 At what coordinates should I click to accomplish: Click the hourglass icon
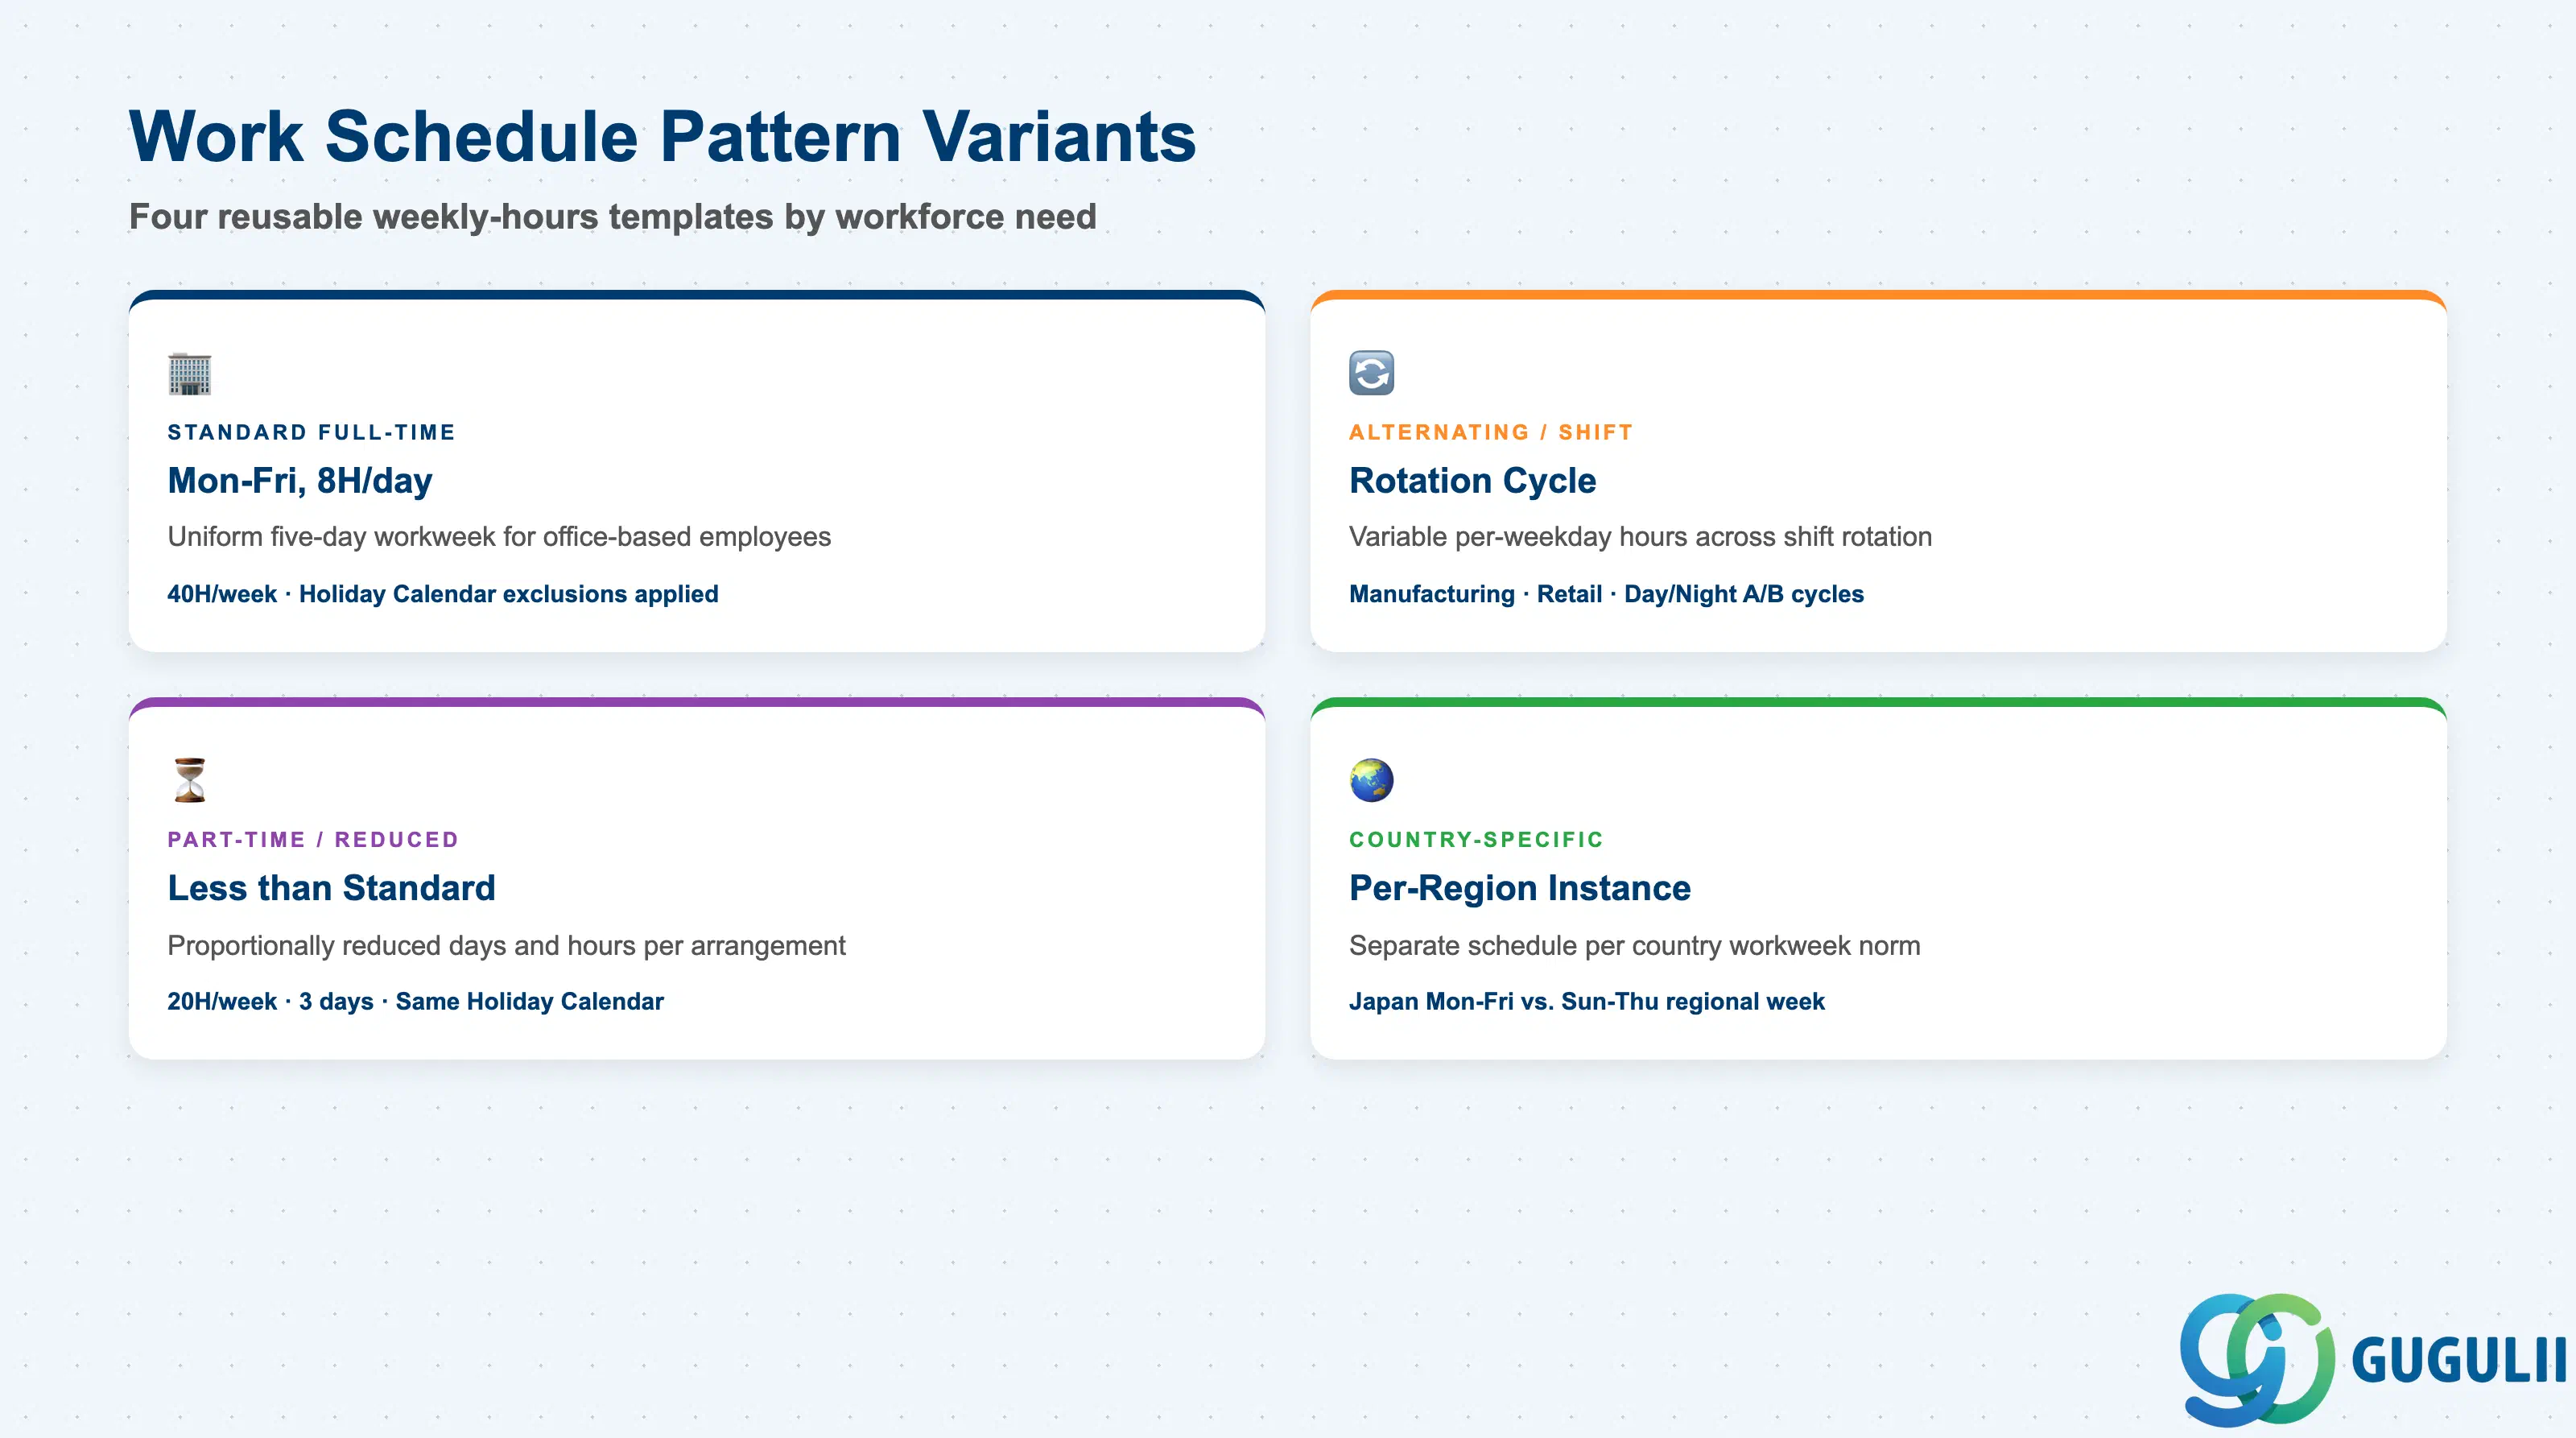pyautogui.click(x=190, y=780)
